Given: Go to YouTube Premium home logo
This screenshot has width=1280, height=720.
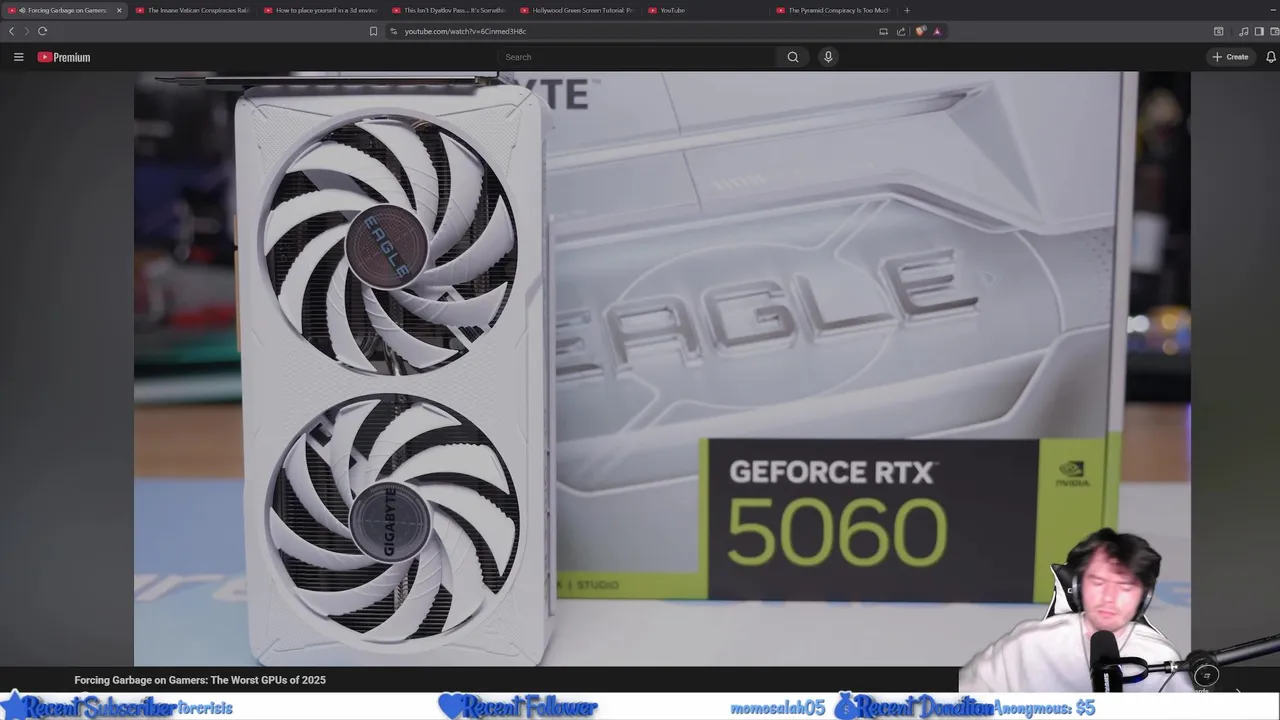Looking at the screenshot, I should (64, 57).
